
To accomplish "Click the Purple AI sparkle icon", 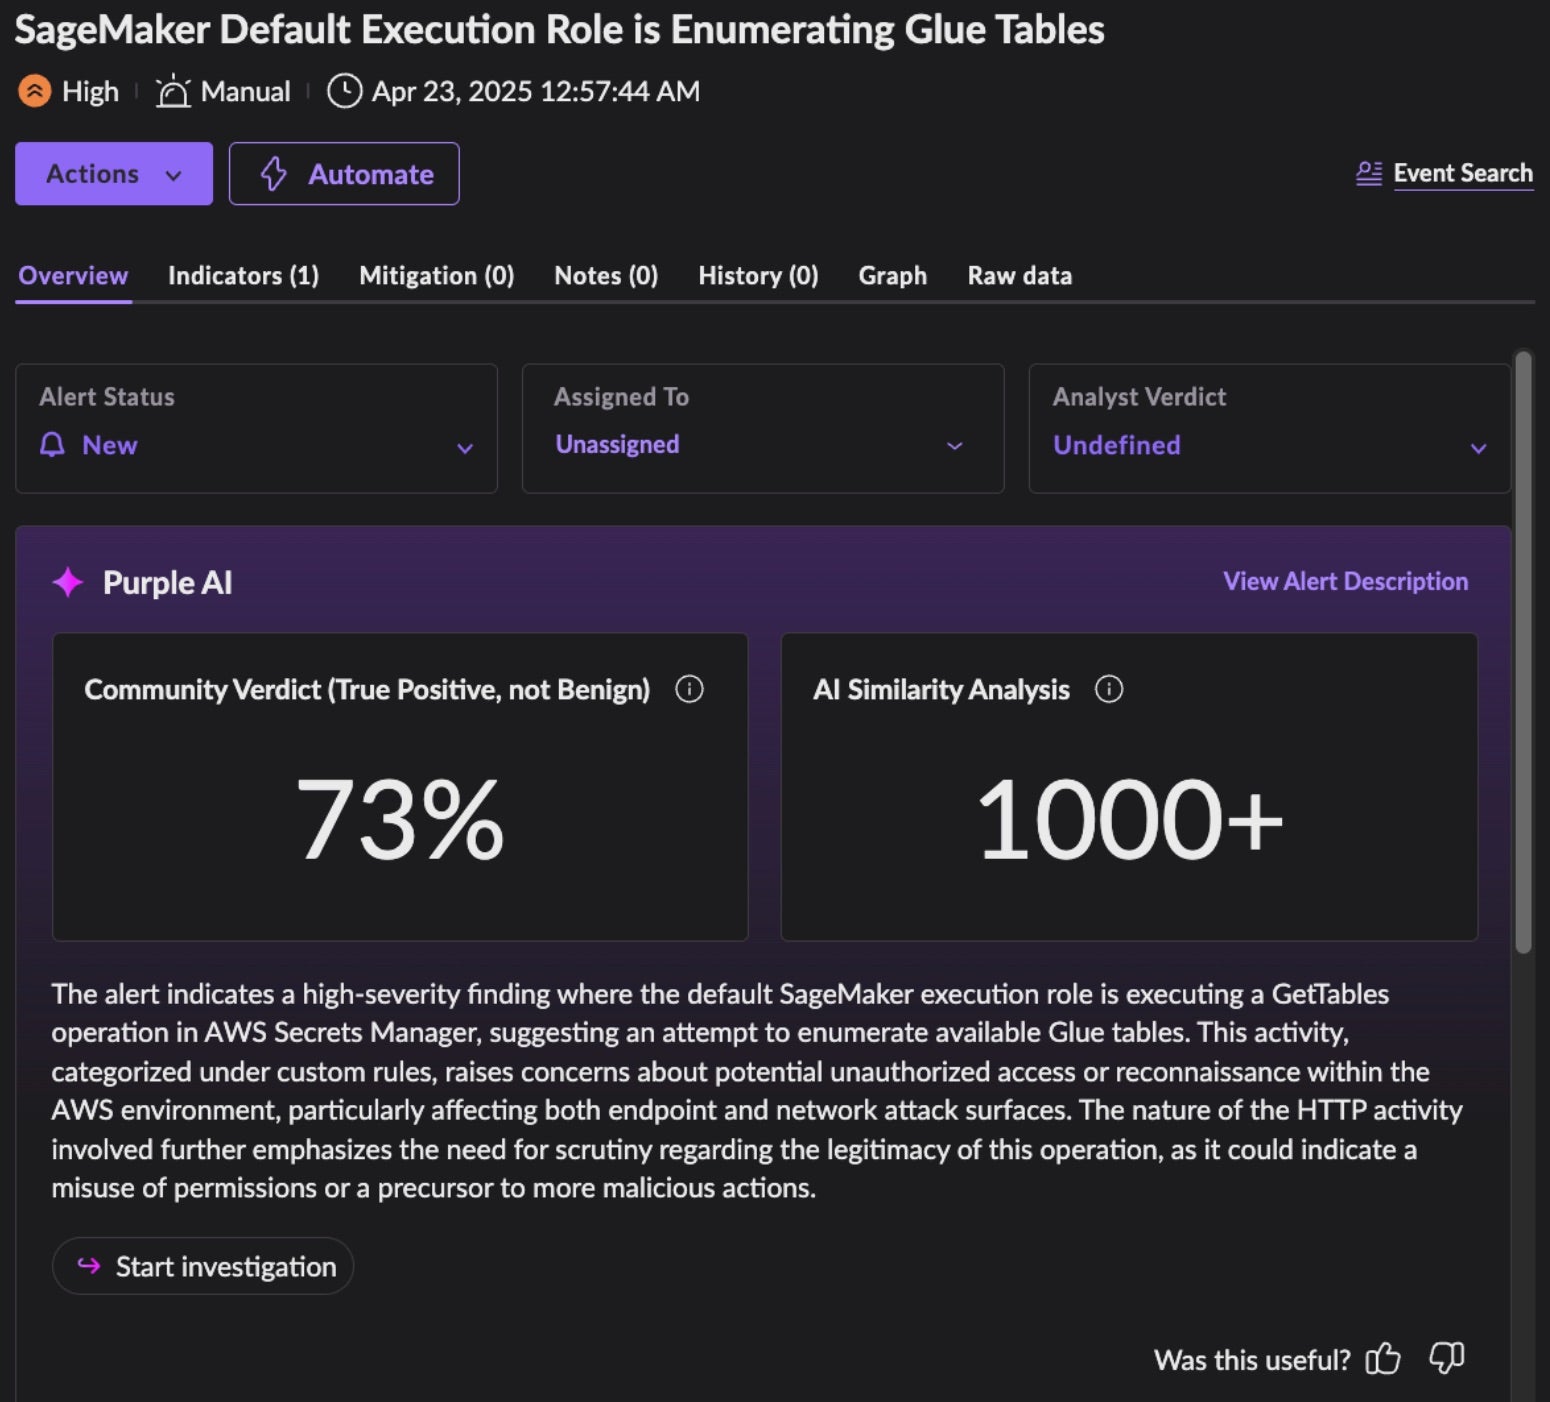I will click(x=68, y=582).
